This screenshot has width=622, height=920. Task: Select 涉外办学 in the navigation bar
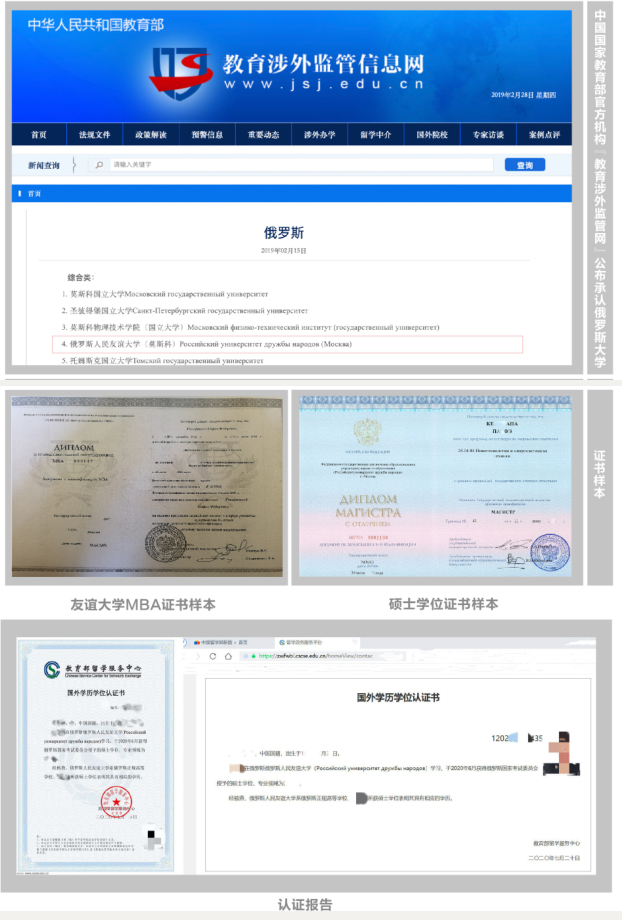coord(320,134)
